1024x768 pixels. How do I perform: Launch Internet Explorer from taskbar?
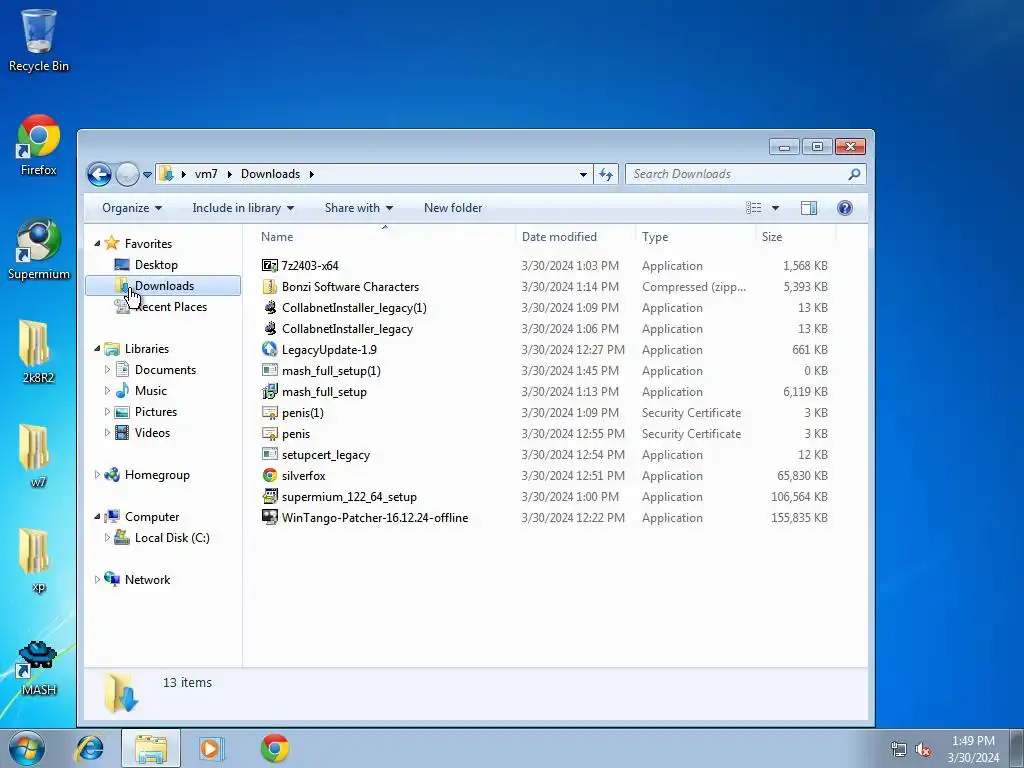tap(90, 748)
